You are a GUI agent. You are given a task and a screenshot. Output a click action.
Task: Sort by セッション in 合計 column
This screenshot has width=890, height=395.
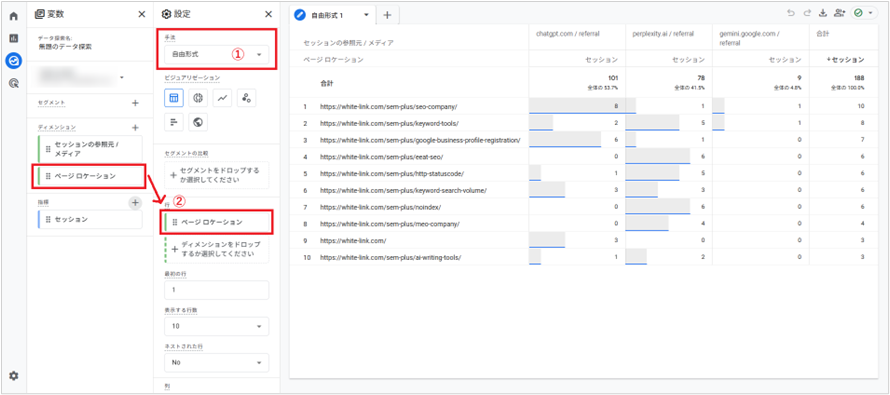point(845,59)
